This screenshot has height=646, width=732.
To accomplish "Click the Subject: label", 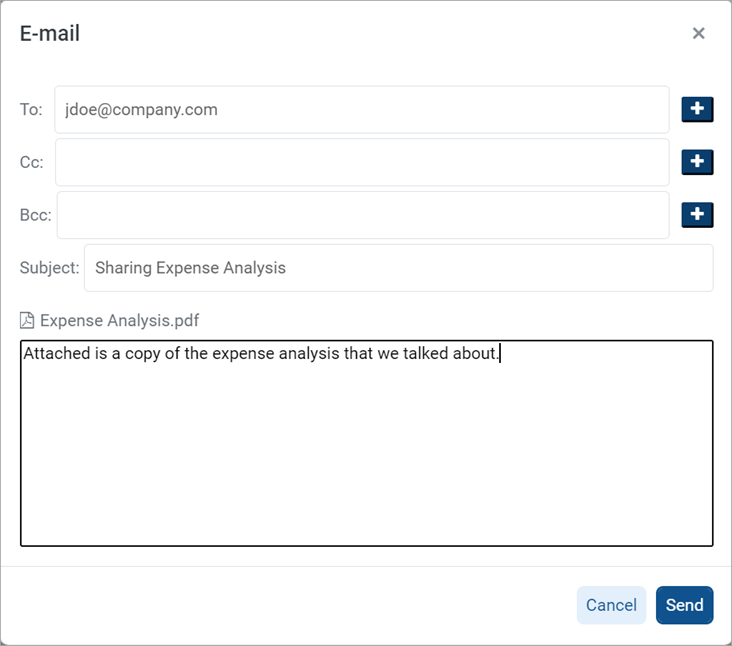I will (49, 268).
